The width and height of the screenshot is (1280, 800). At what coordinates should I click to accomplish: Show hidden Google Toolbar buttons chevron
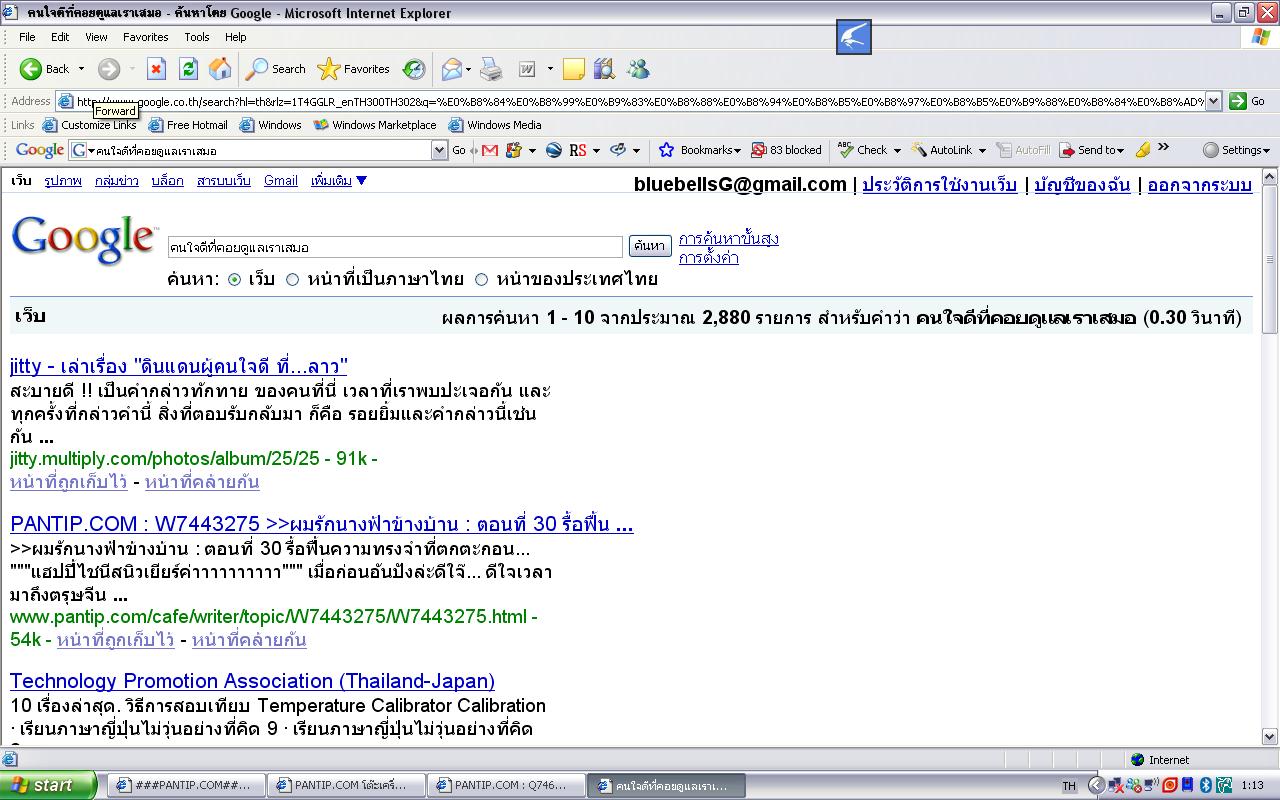[x=1163, y=148]
